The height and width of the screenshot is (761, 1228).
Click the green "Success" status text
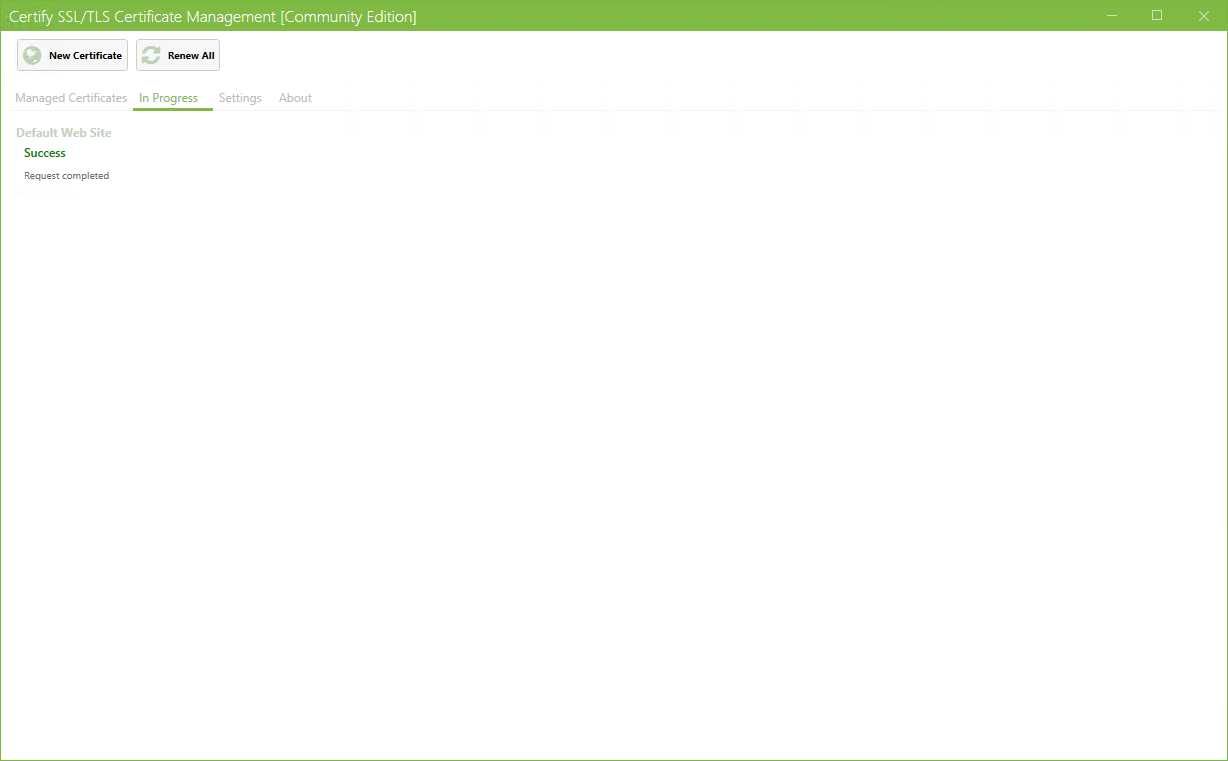(45, 153)
